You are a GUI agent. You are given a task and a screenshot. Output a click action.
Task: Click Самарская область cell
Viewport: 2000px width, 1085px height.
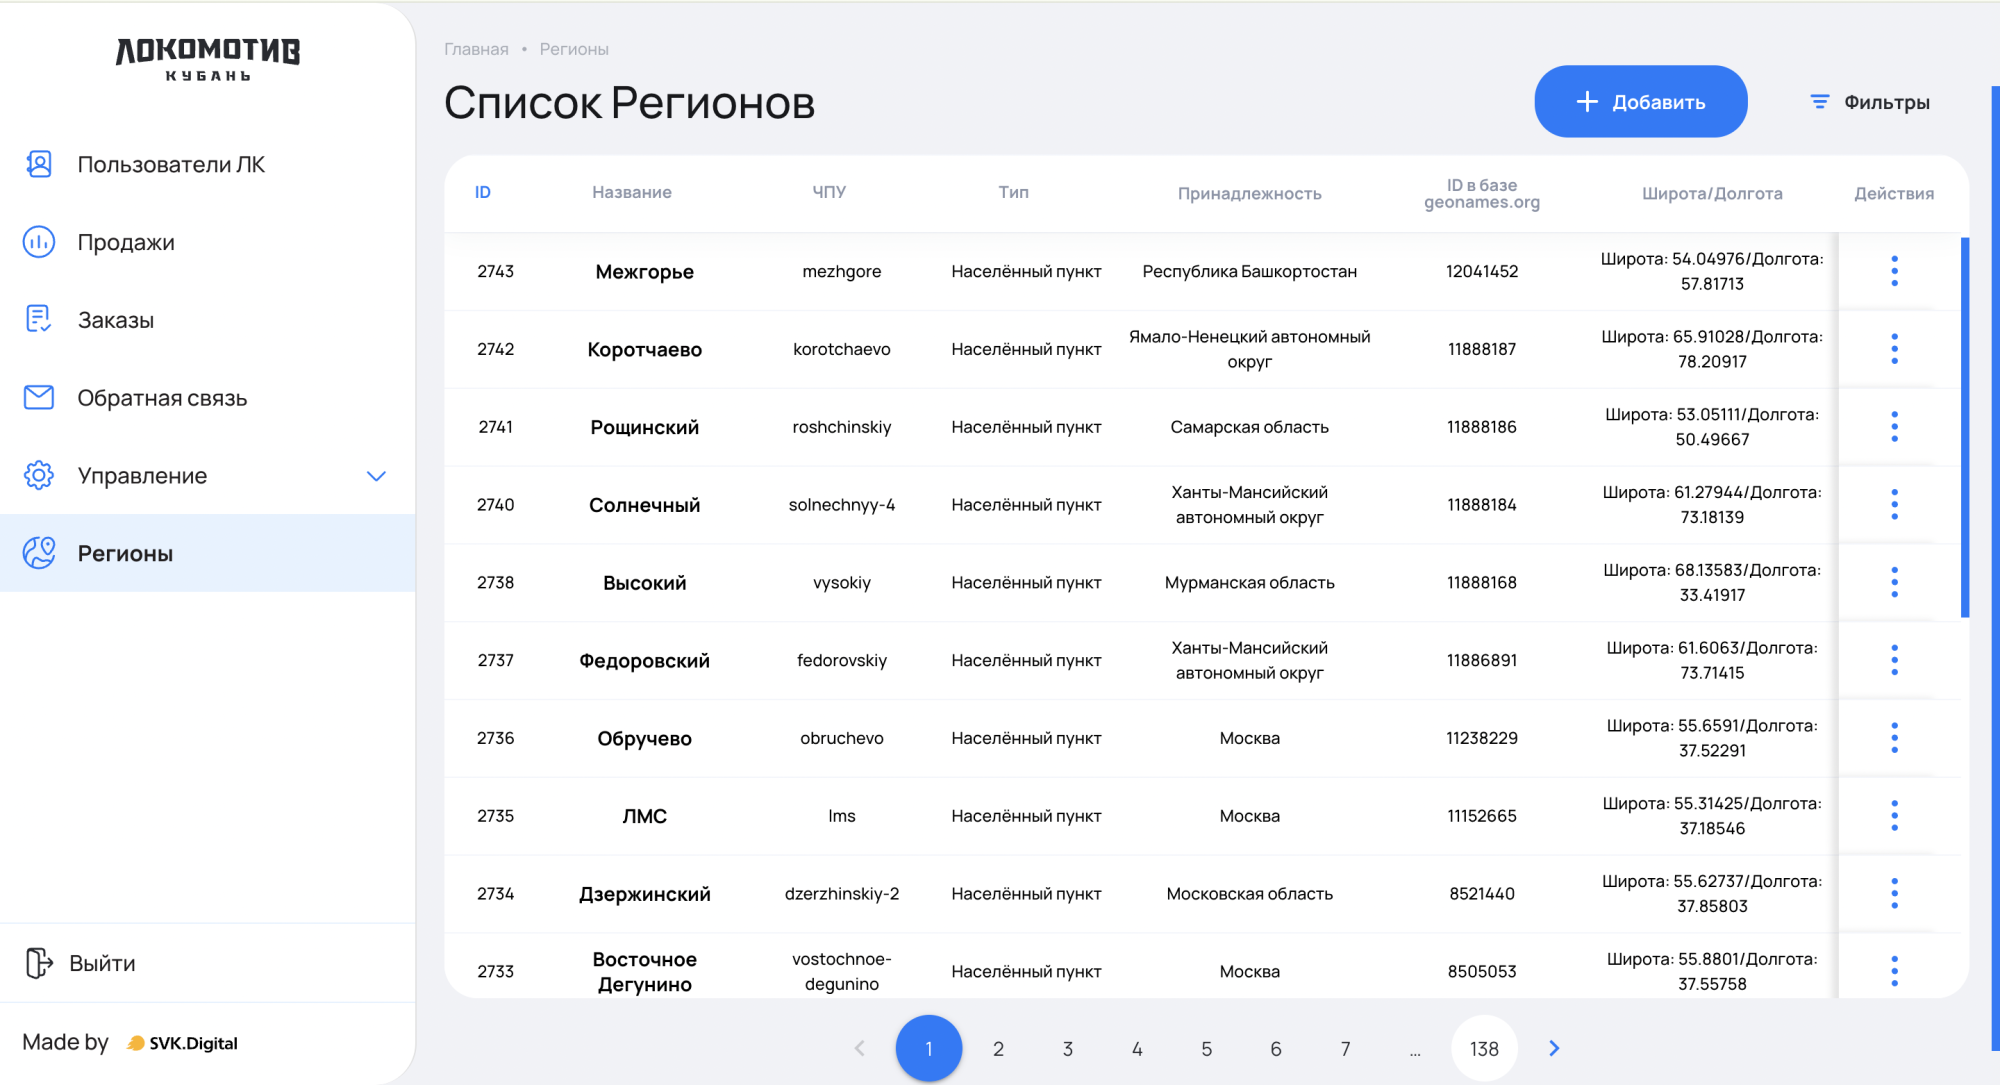click(x=1250, y=427)
